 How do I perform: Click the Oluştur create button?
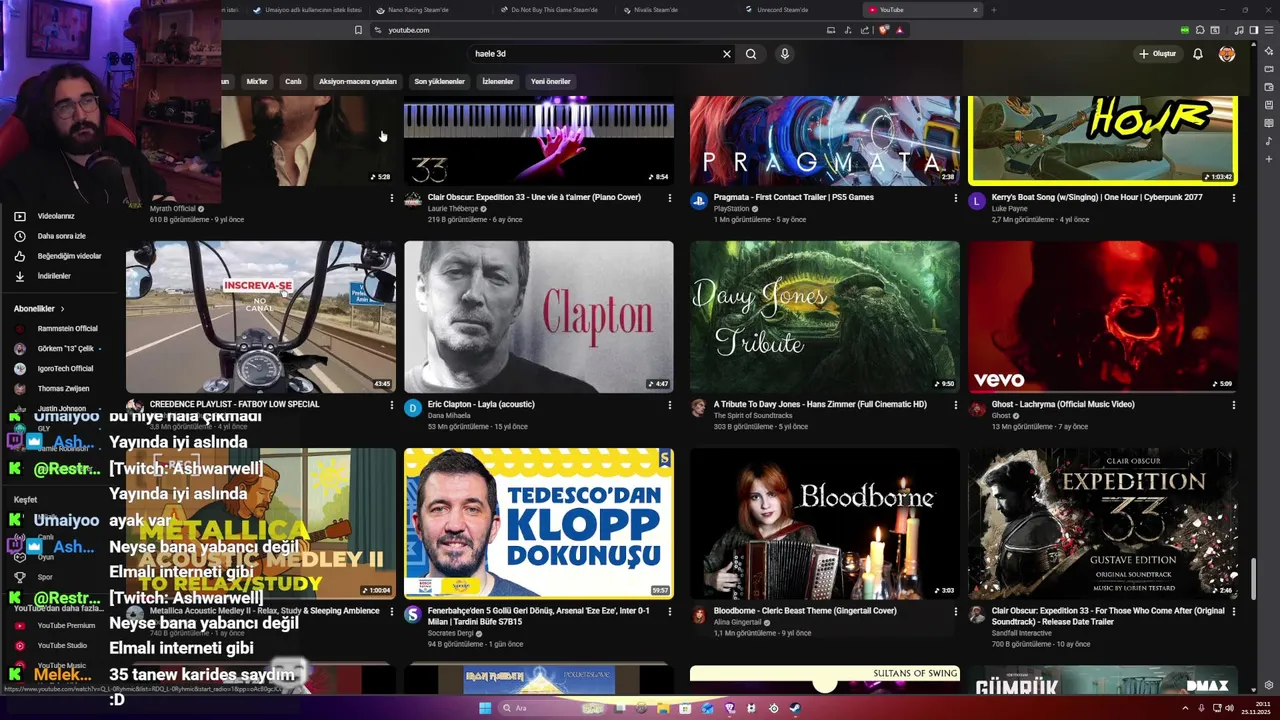click(1158, 54)
